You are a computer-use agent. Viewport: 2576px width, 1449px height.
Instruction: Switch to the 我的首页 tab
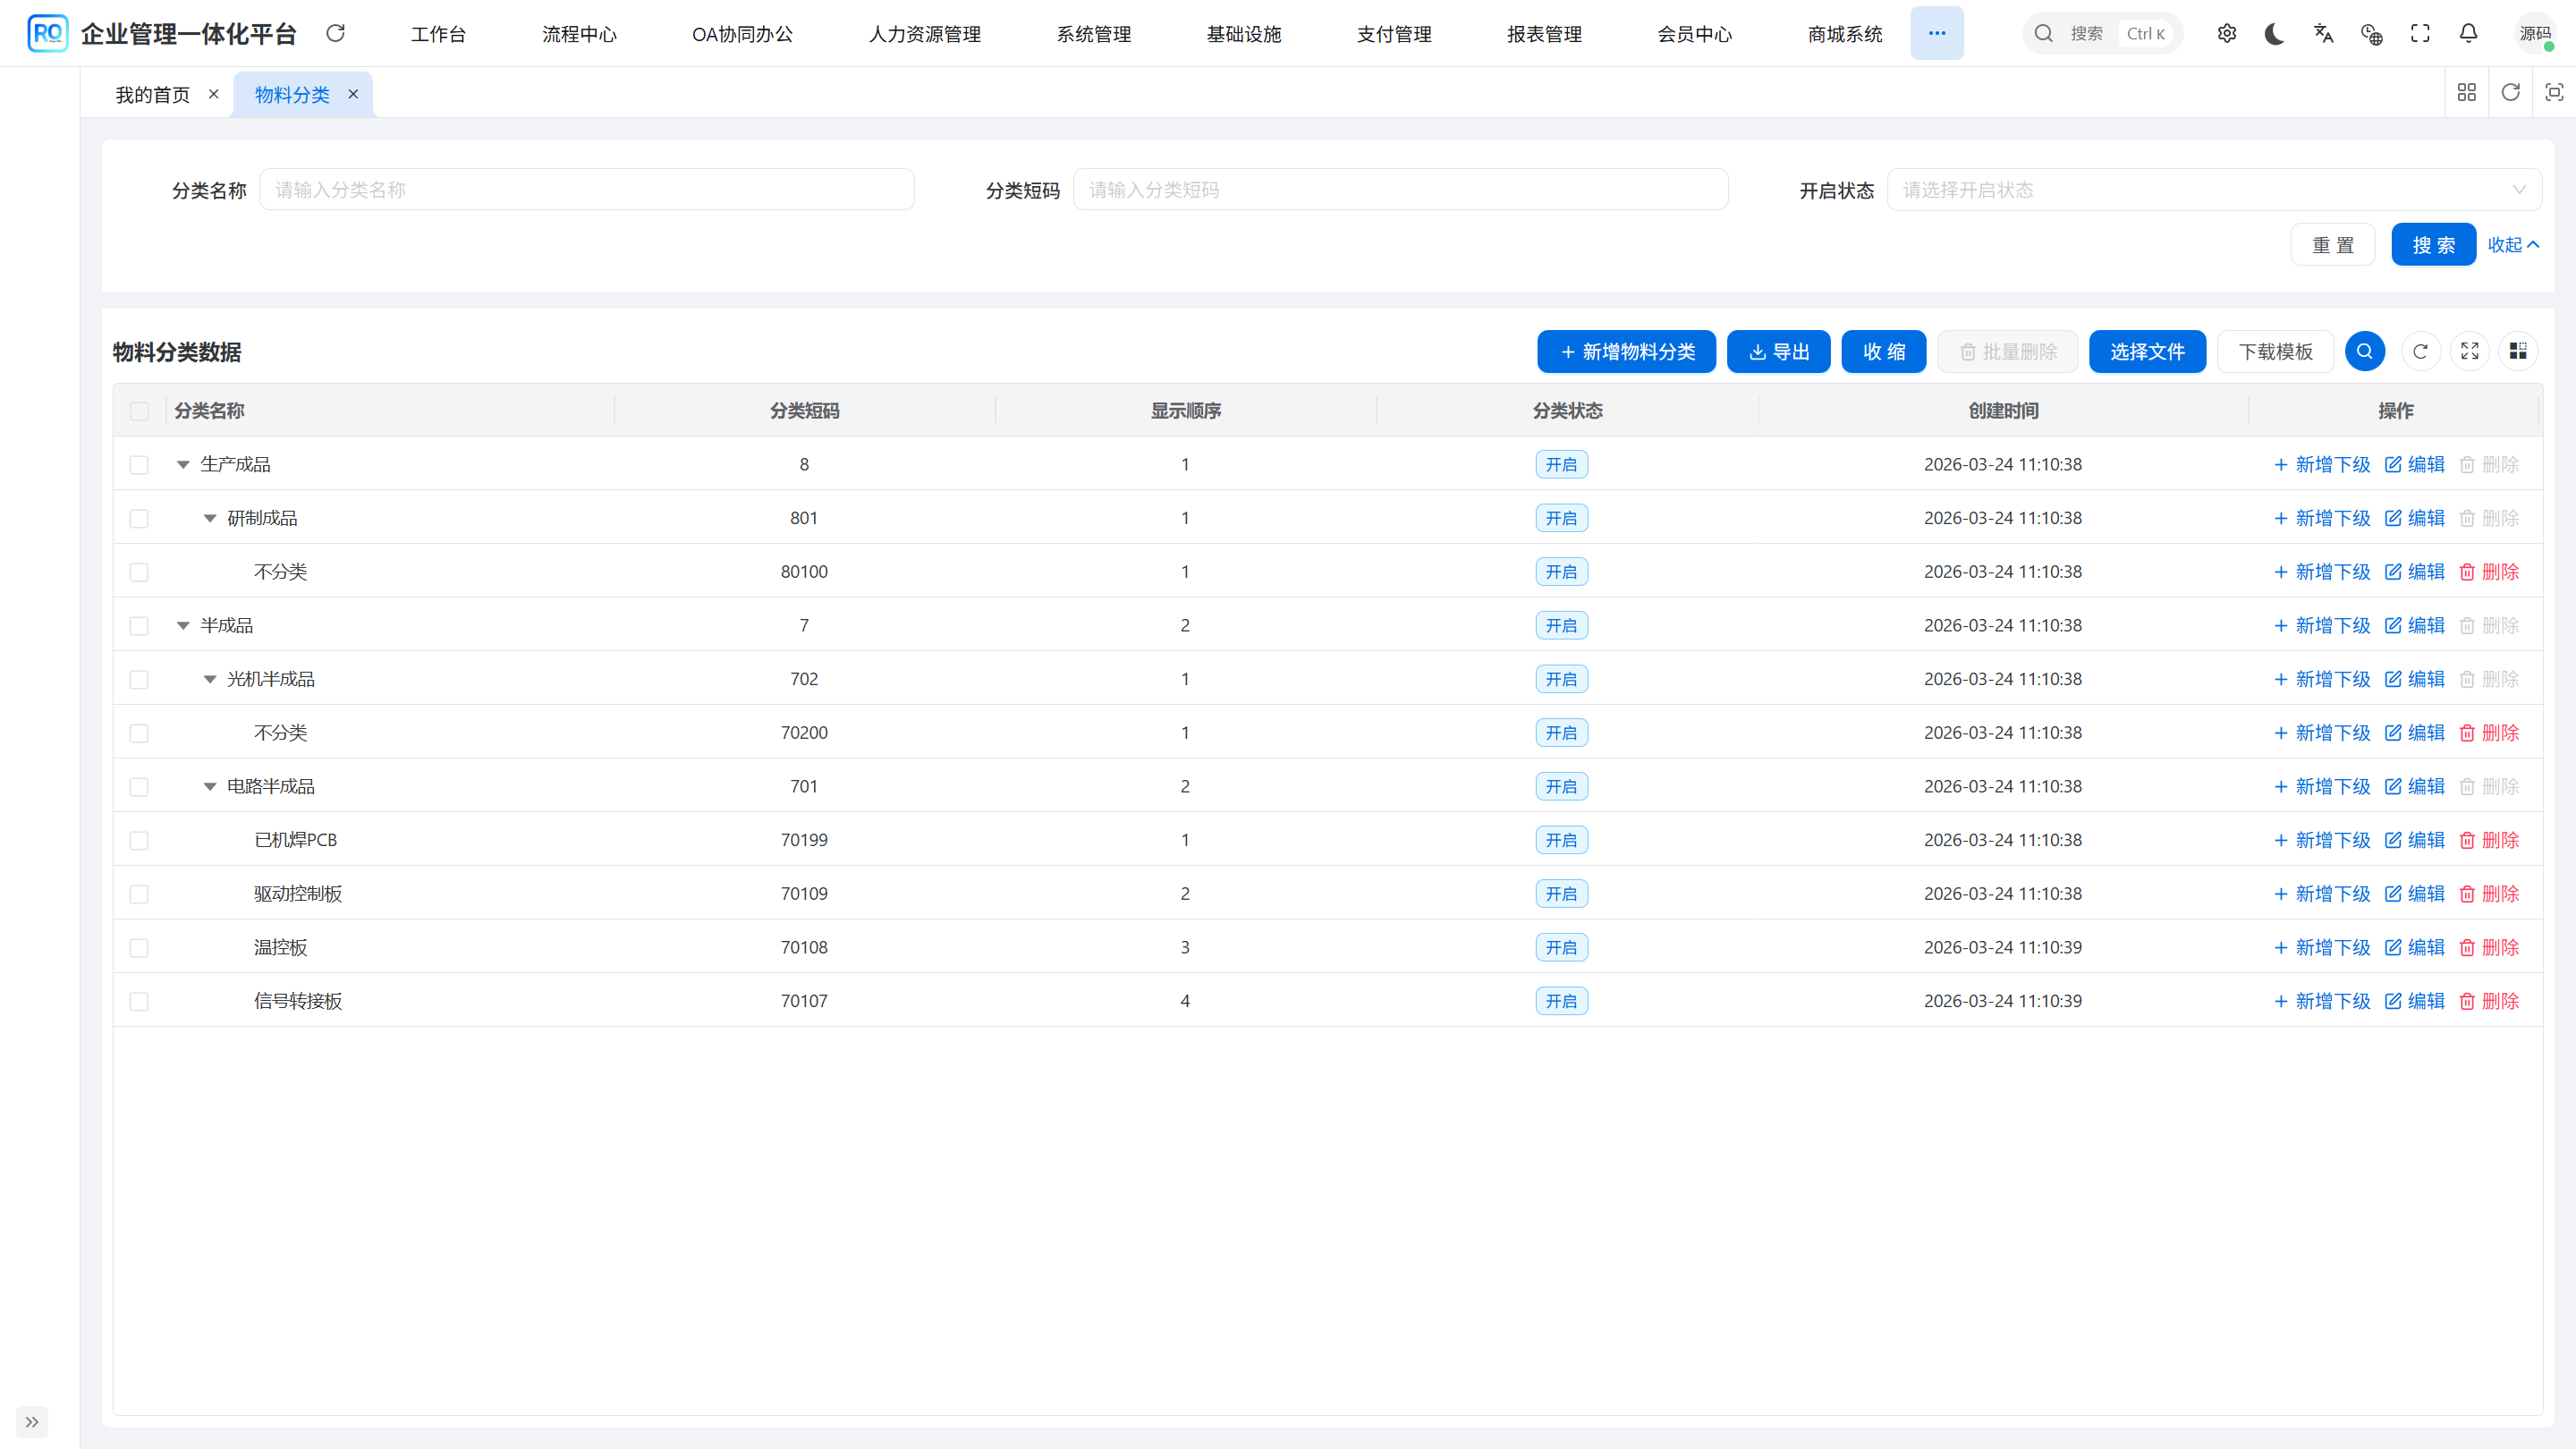coord(152,95)
